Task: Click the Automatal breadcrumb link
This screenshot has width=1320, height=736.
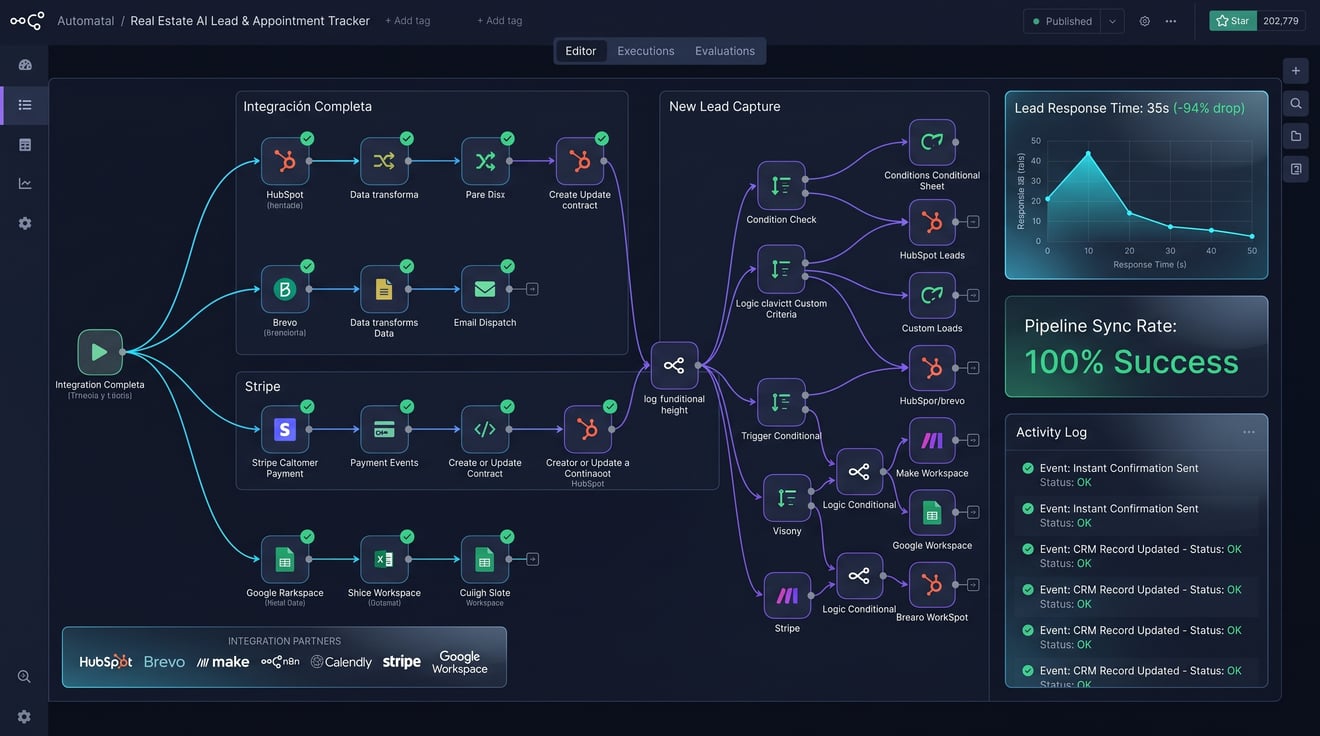Action: [86, 21]
